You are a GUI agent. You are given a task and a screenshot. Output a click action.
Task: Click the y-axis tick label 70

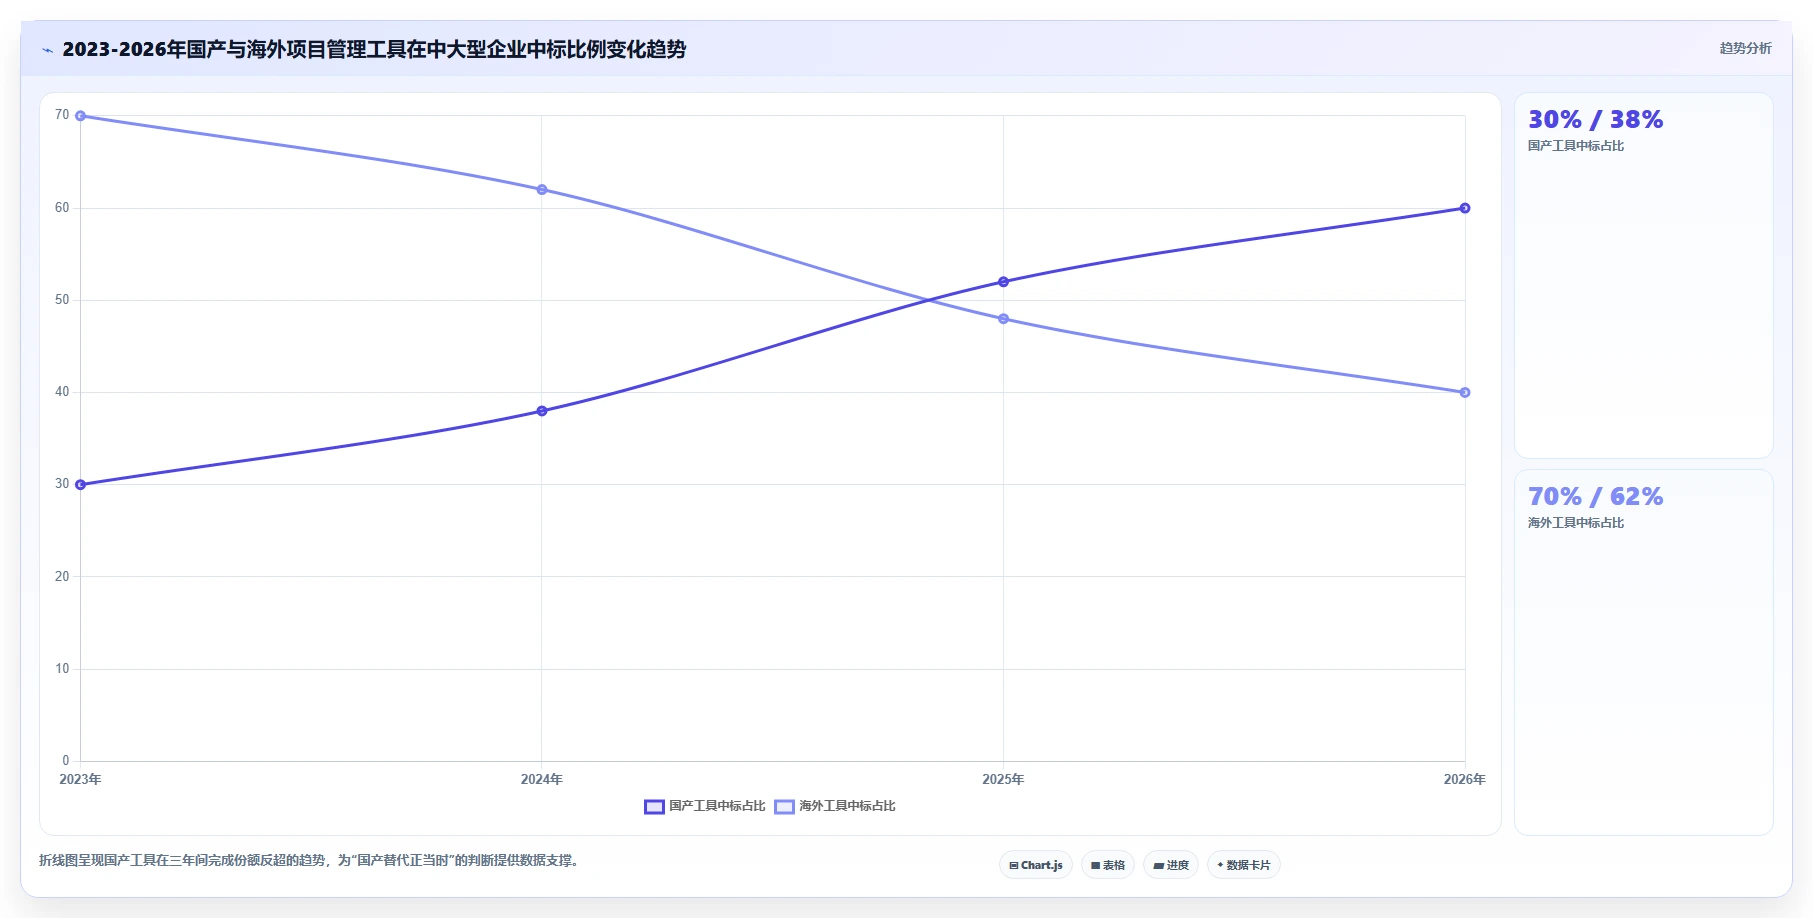62,115
